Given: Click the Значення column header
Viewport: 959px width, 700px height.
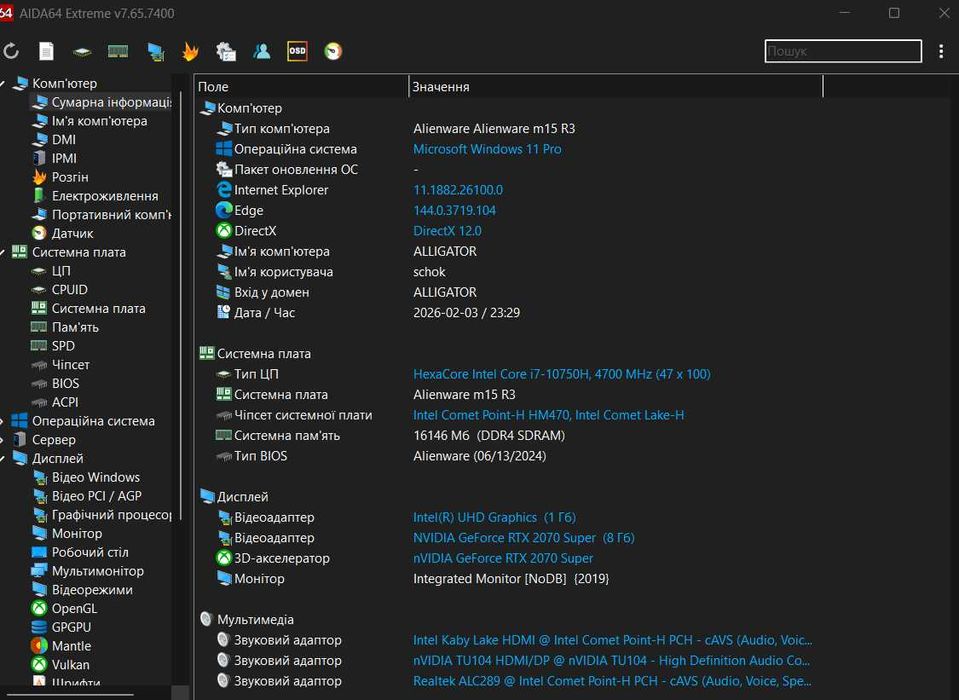Looking at the screenshot, I should tap(616, 87).
